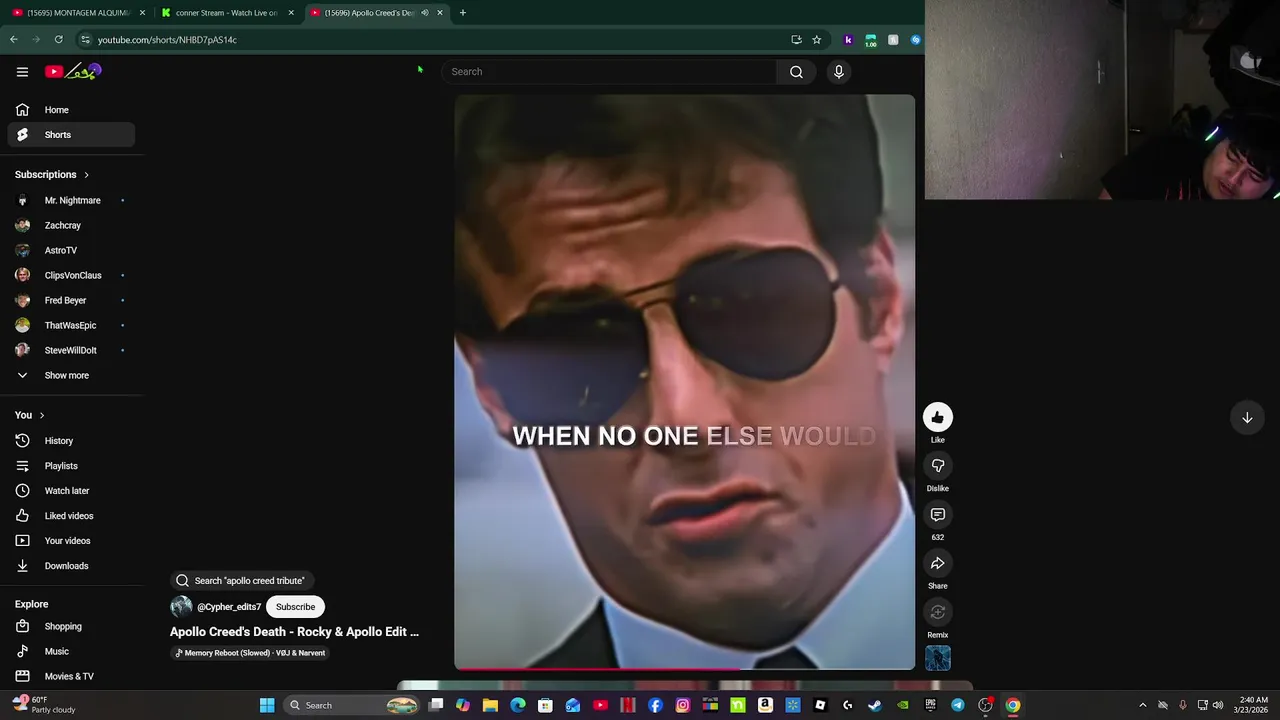Screen dimensions: 1280x720
Task: Expand Show more subscriptions
Action: pos(71,375)
